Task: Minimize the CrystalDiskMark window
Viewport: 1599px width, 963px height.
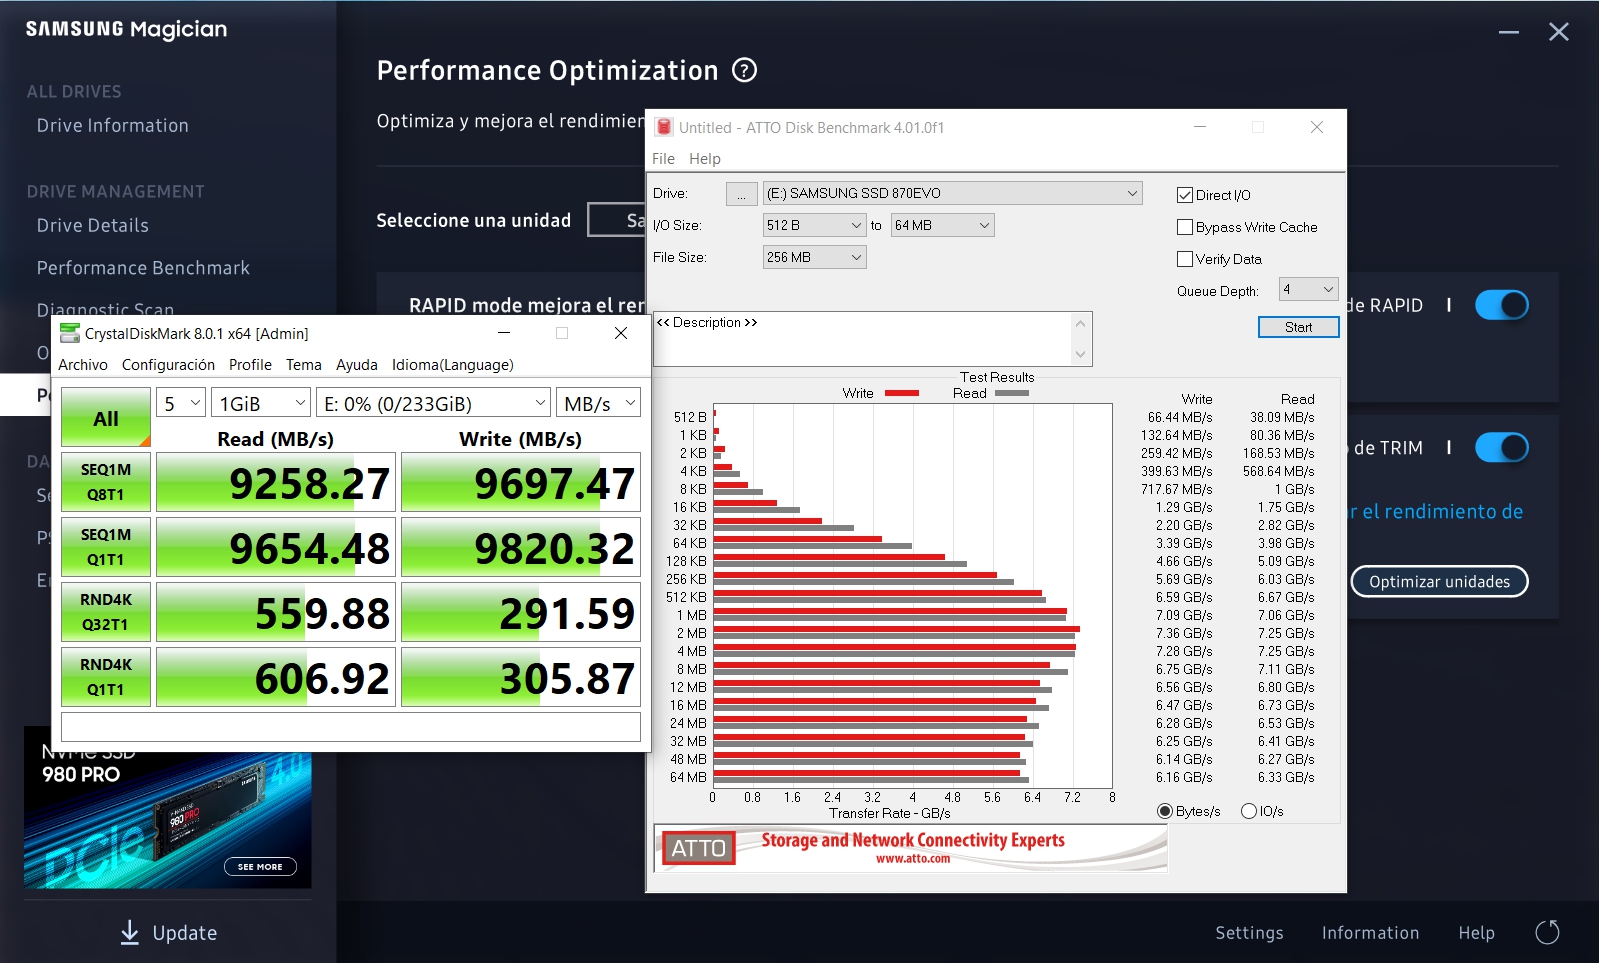Action: tap(504, 333)
